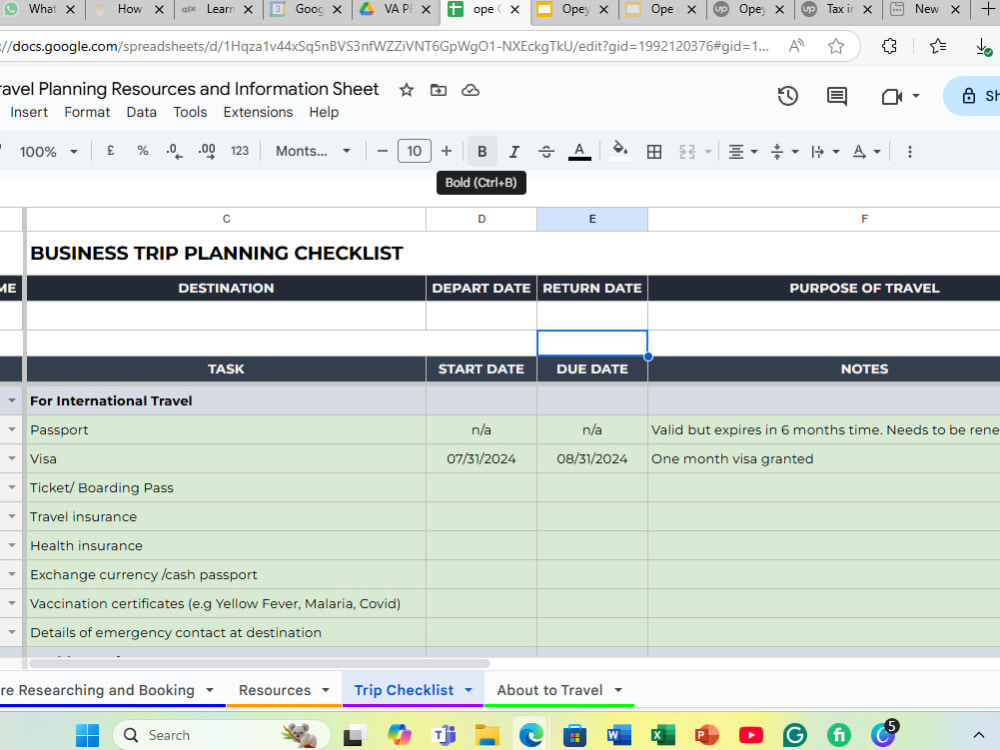Screen dimensions: 1000x750
Task: Move document to folder icon
Action: point(438,90)
